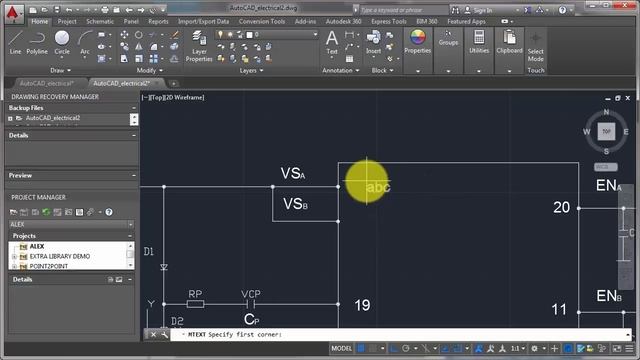
Task: Toggle Clean Screen icon in status bar
Action: point(617,349)
